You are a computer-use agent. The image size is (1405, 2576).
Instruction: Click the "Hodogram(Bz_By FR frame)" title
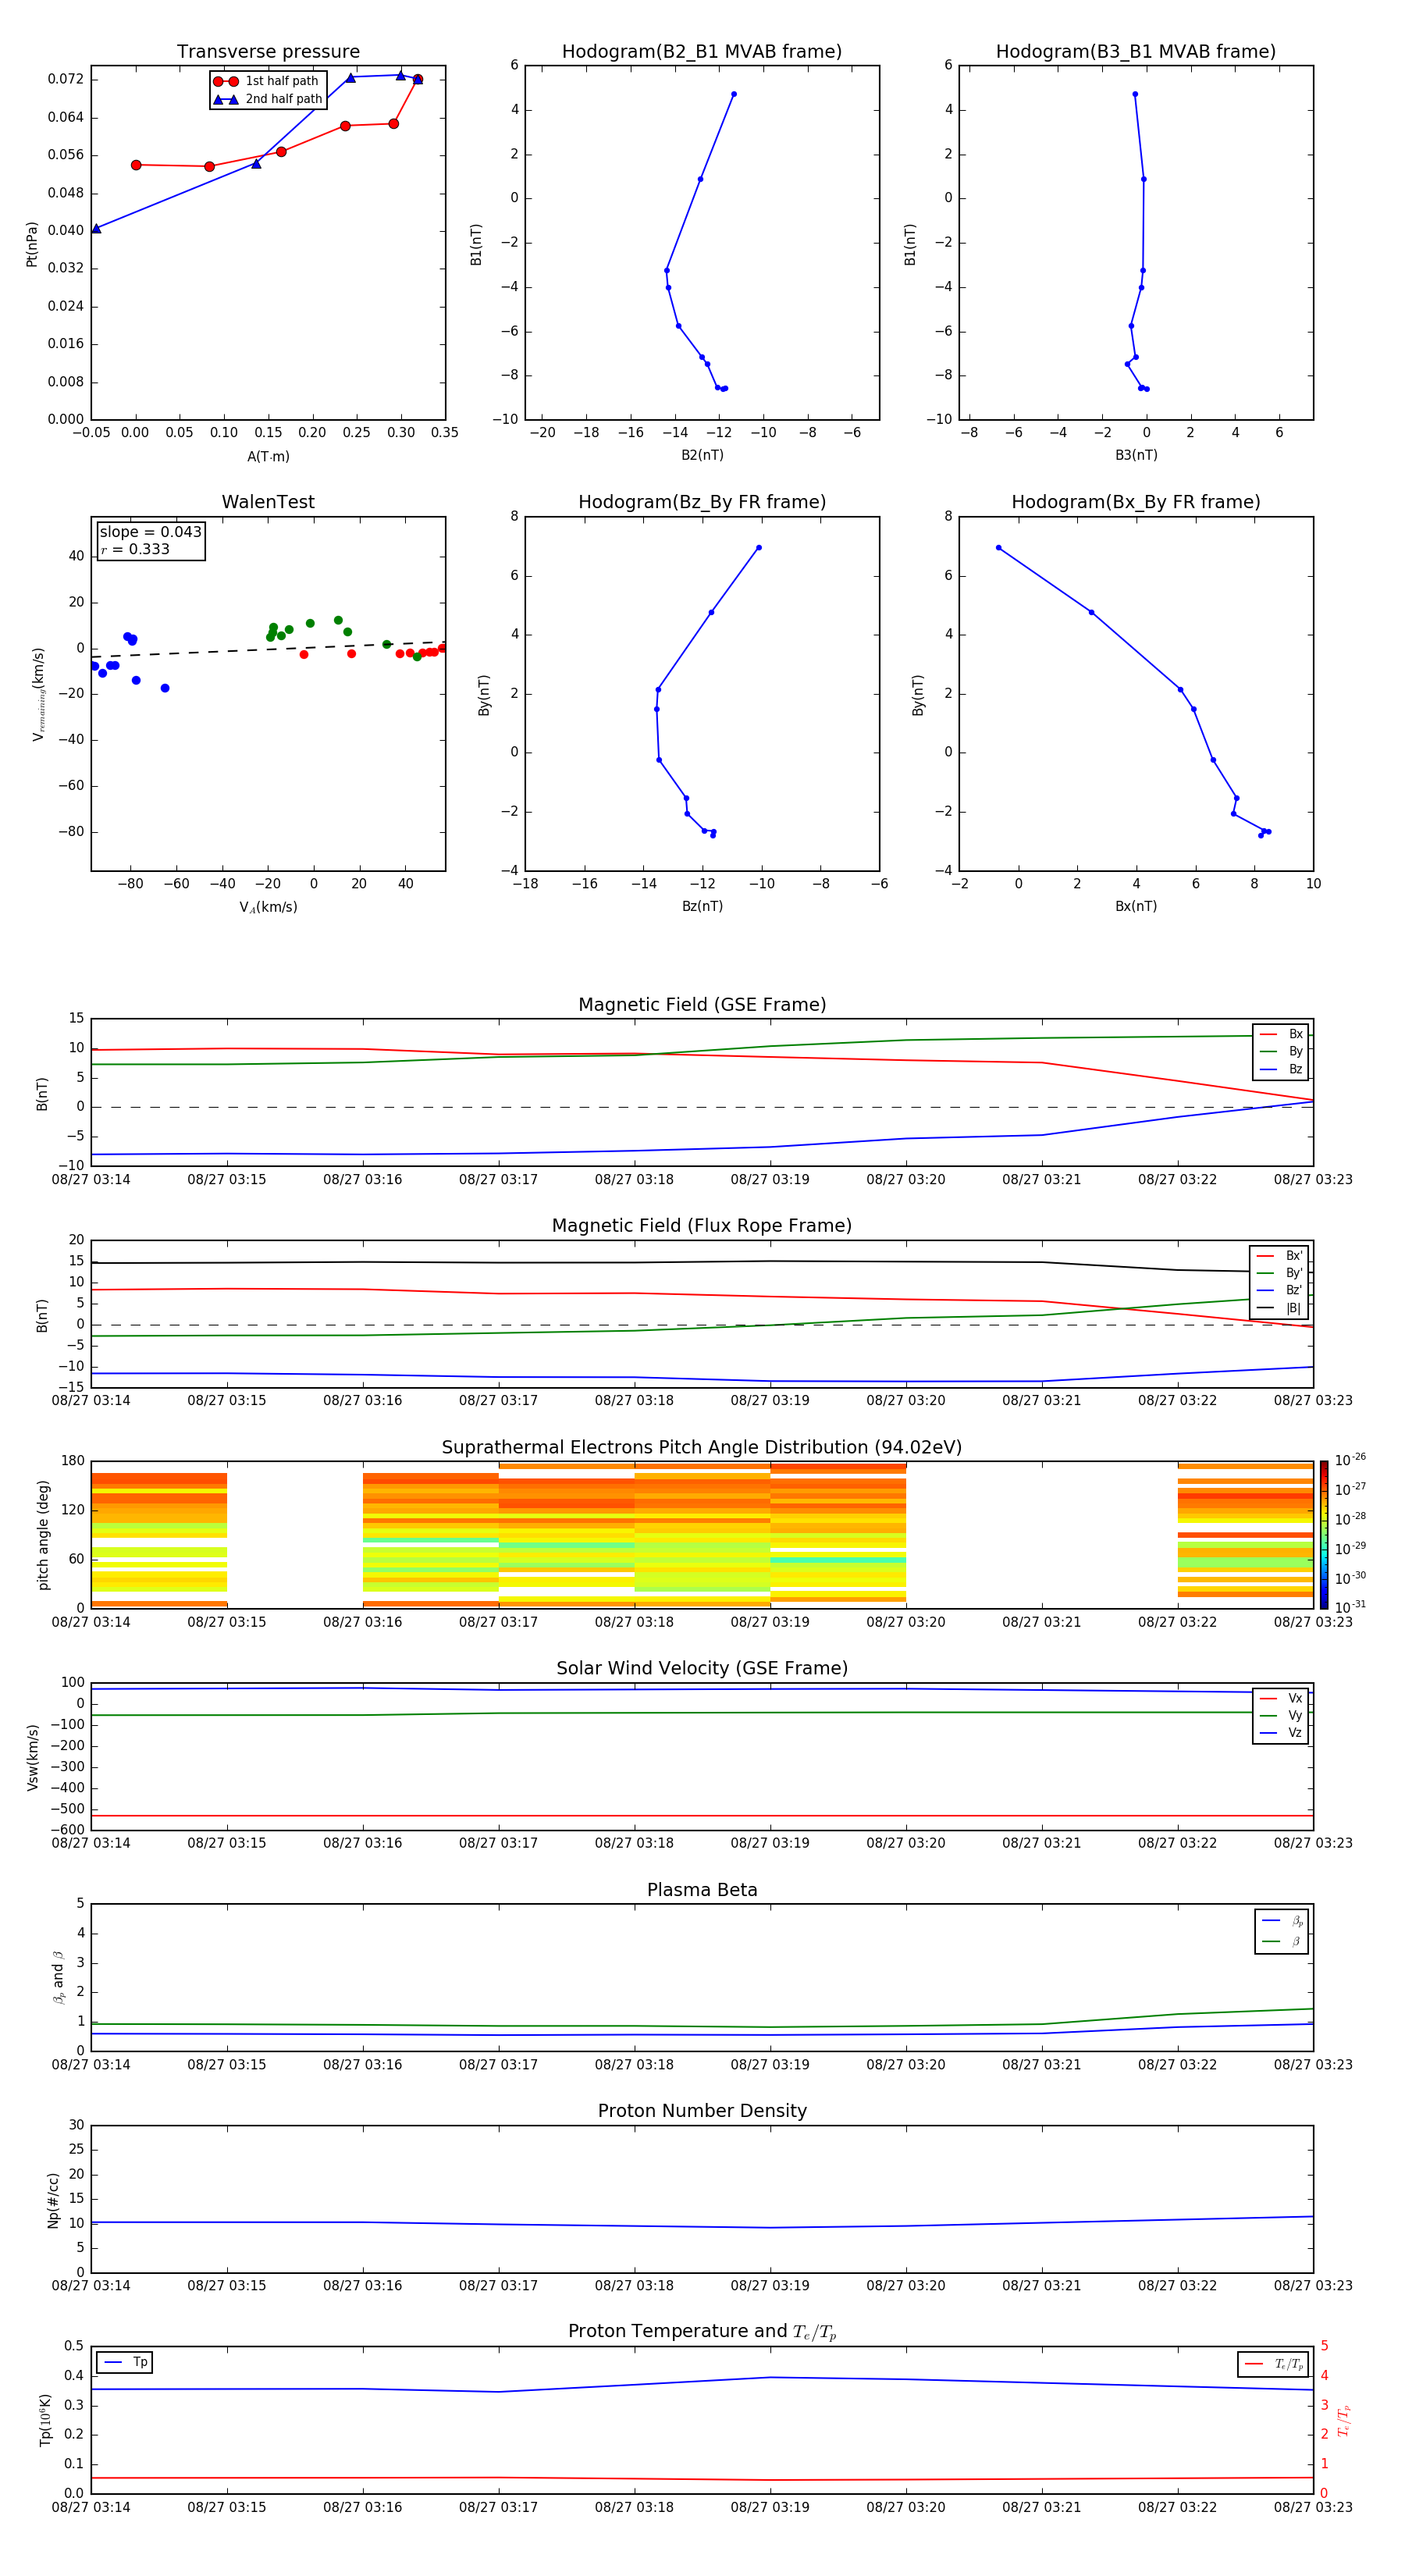[702, 502]
